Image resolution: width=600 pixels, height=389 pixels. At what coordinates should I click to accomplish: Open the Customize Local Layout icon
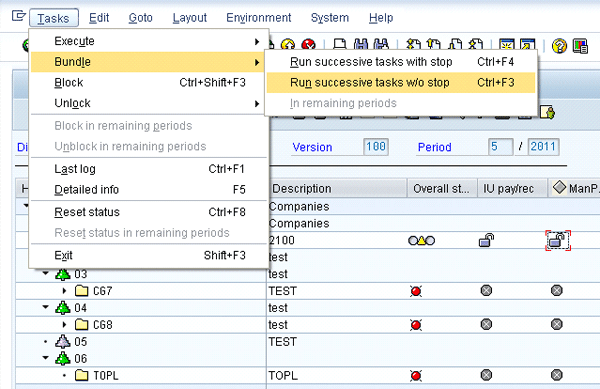pyautogui.click(x=580, y=46)
